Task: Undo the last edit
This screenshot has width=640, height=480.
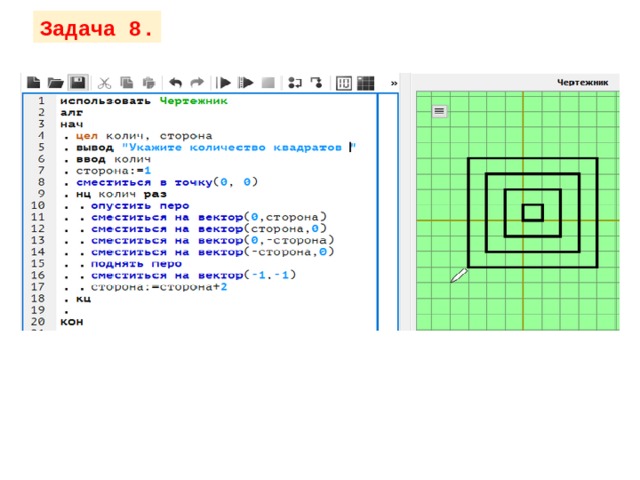Action: coord(176,83)
